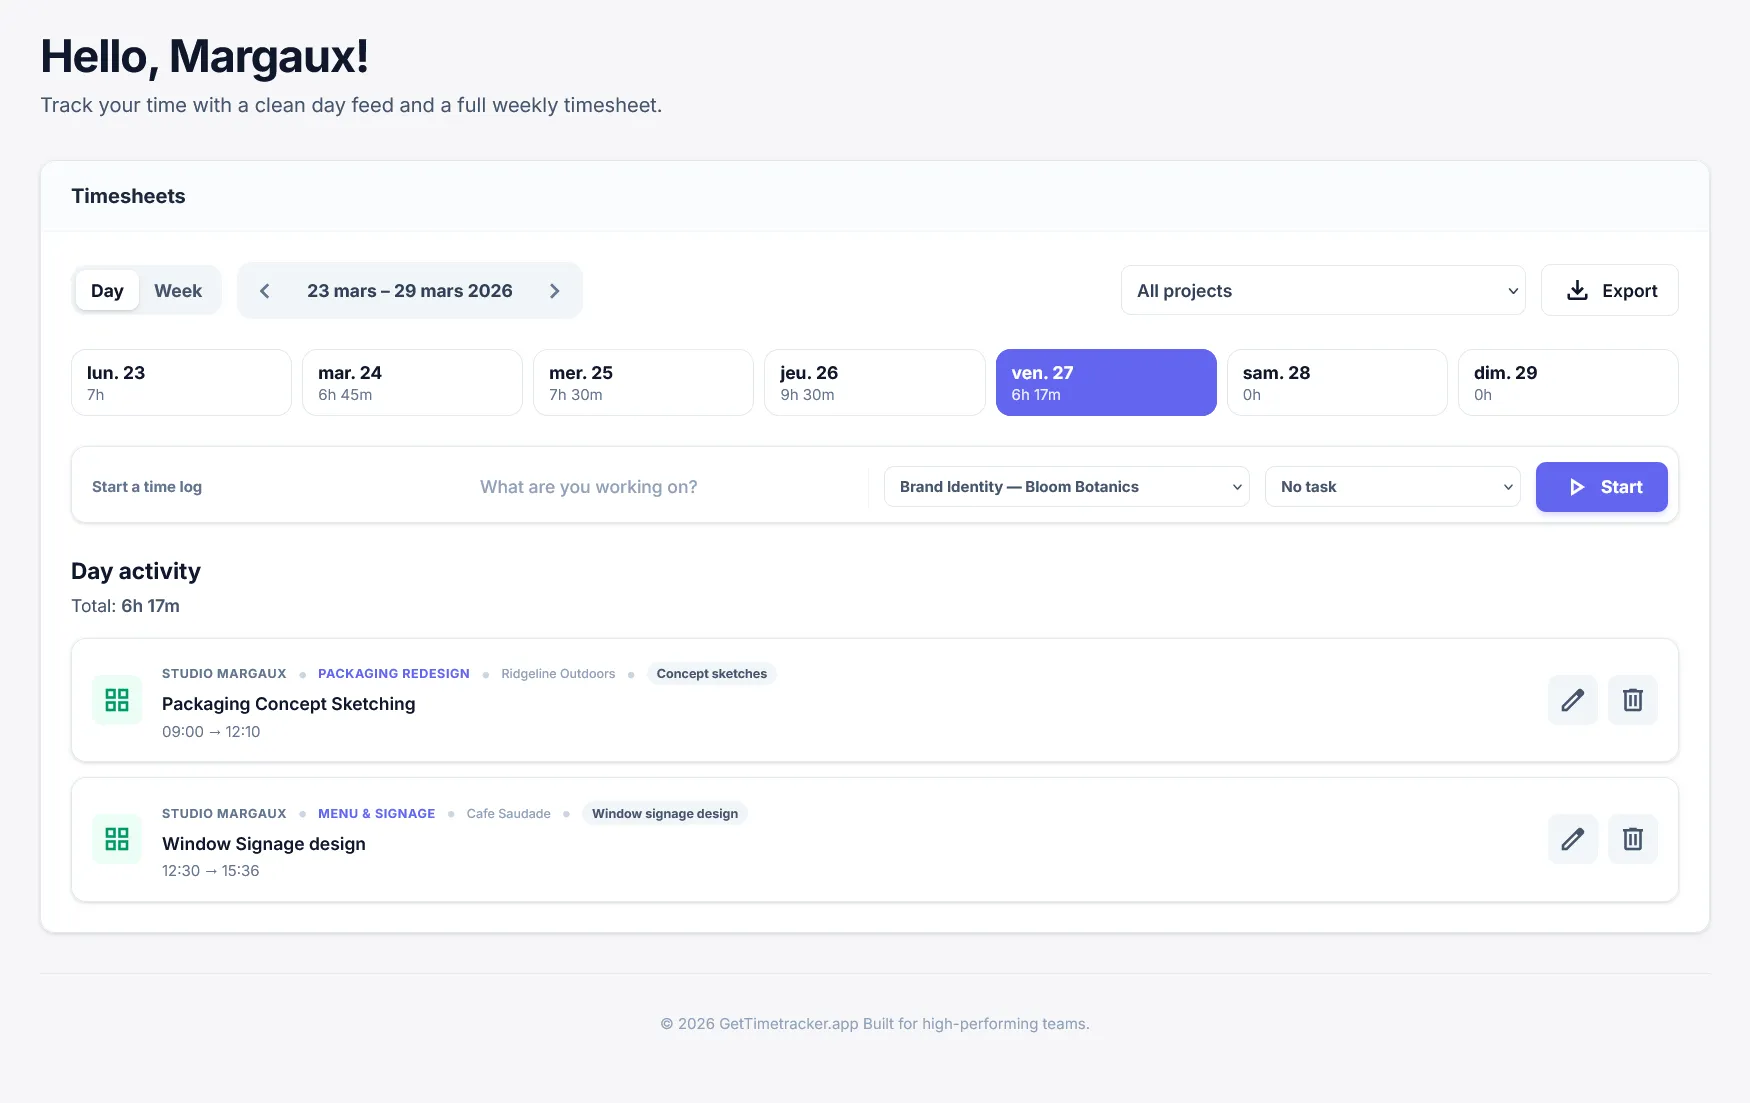Go to next week arrow
Viewport: 1750px width, 1103px height.
tap(555, 291)
